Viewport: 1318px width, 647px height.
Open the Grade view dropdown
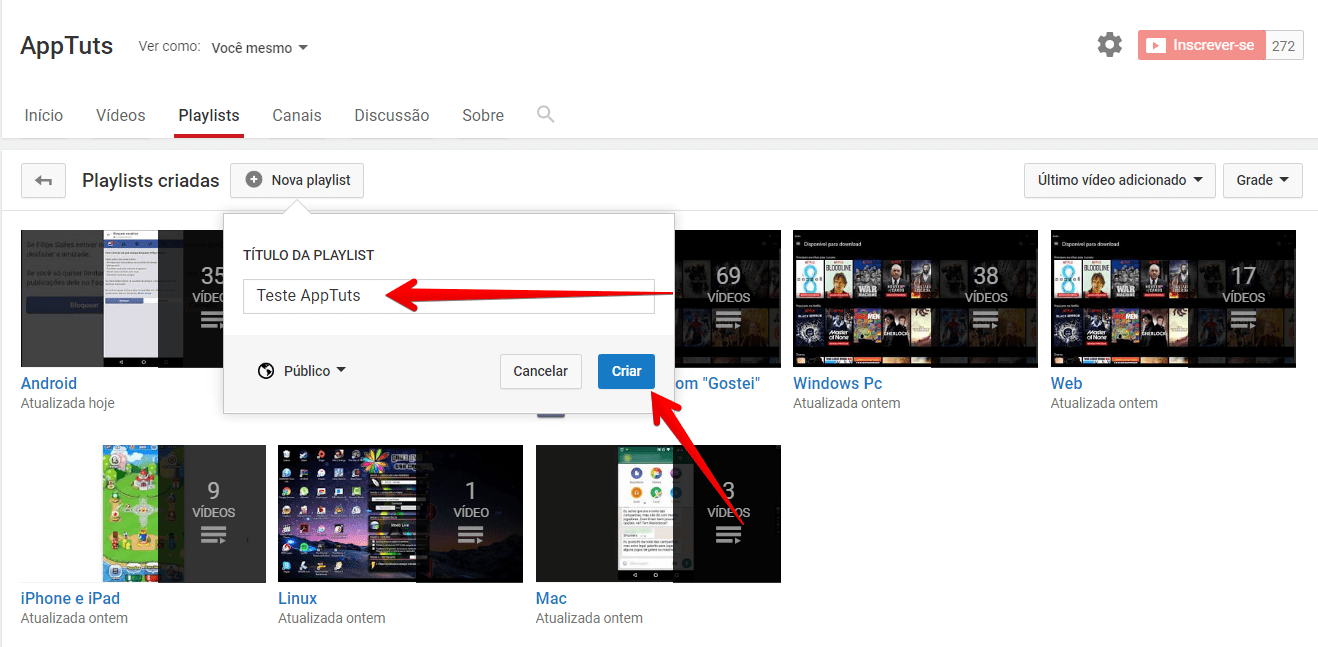point(1262,181)
